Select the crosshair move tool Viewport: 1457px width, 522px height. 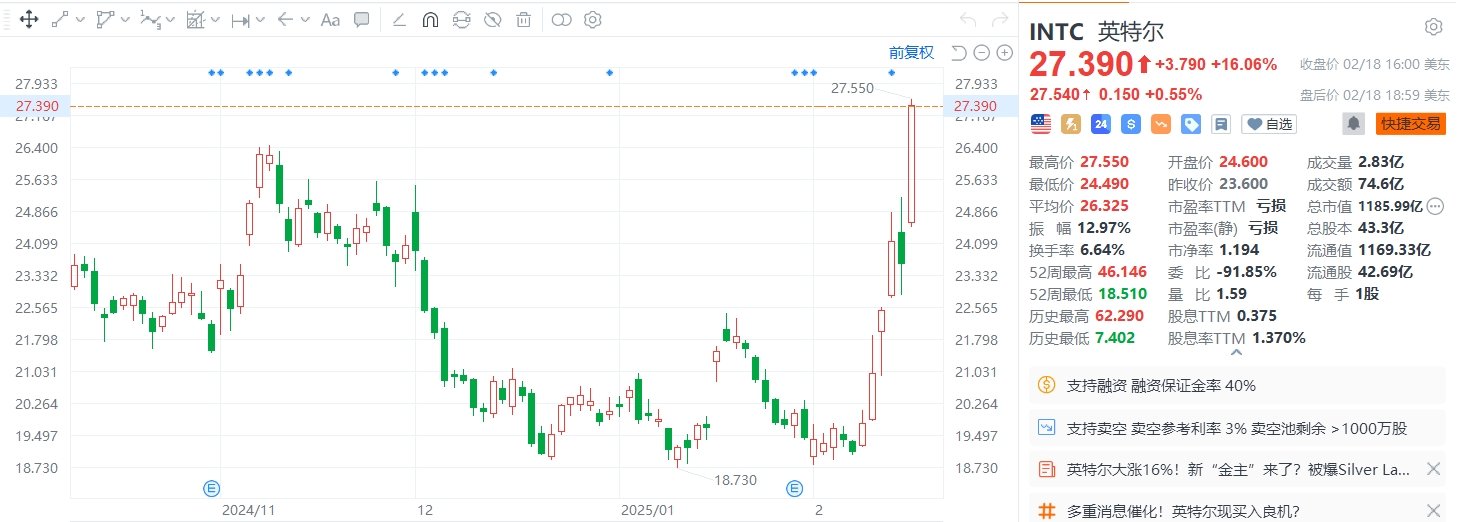pos(29,19)
